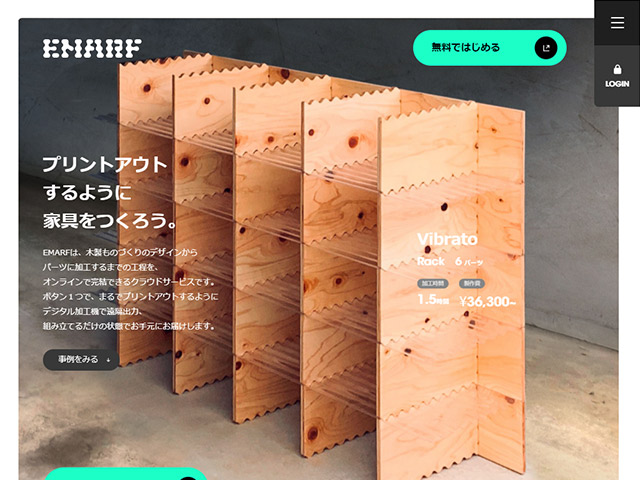Click the 無料ではじめる button

click(489, 48)
